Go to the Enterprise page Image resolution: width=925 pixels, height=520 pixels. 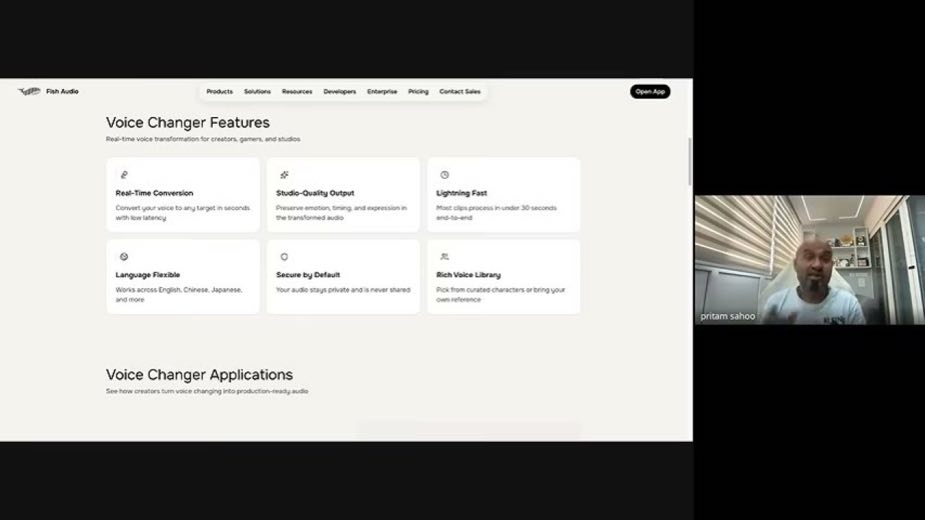(382, 91)
